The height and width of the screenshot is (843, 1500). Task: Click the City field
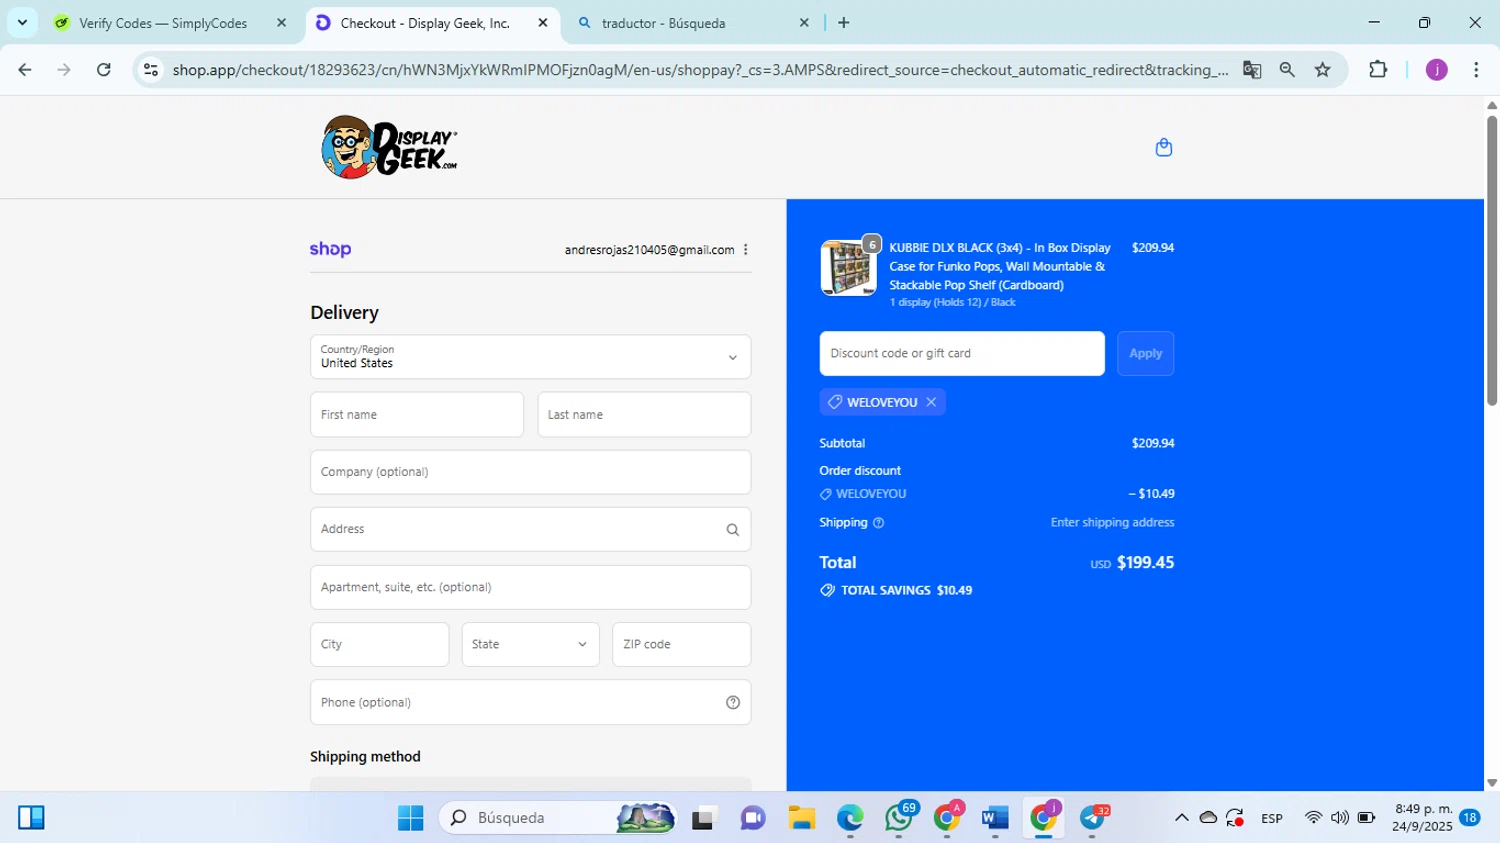pyautogui.click(x=379, y=645)
